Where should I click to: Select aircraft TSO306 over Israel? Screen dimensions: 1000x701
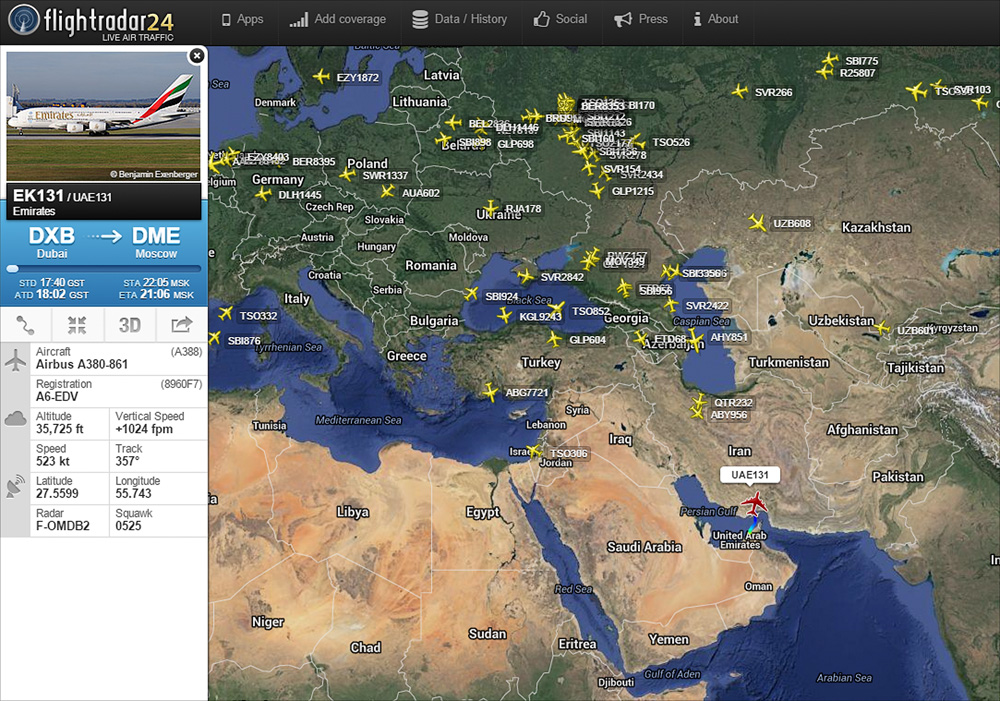536,452
